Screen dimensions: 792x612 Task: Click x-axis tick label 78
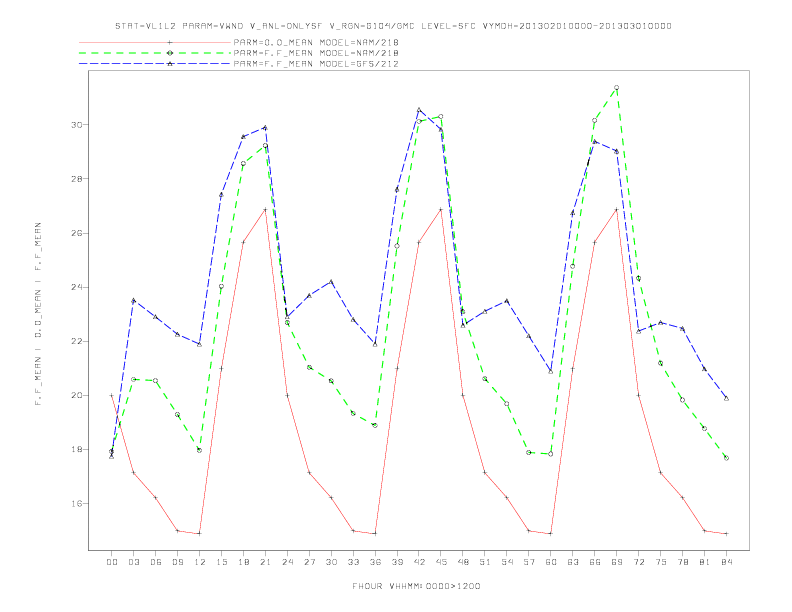(682, 562)
